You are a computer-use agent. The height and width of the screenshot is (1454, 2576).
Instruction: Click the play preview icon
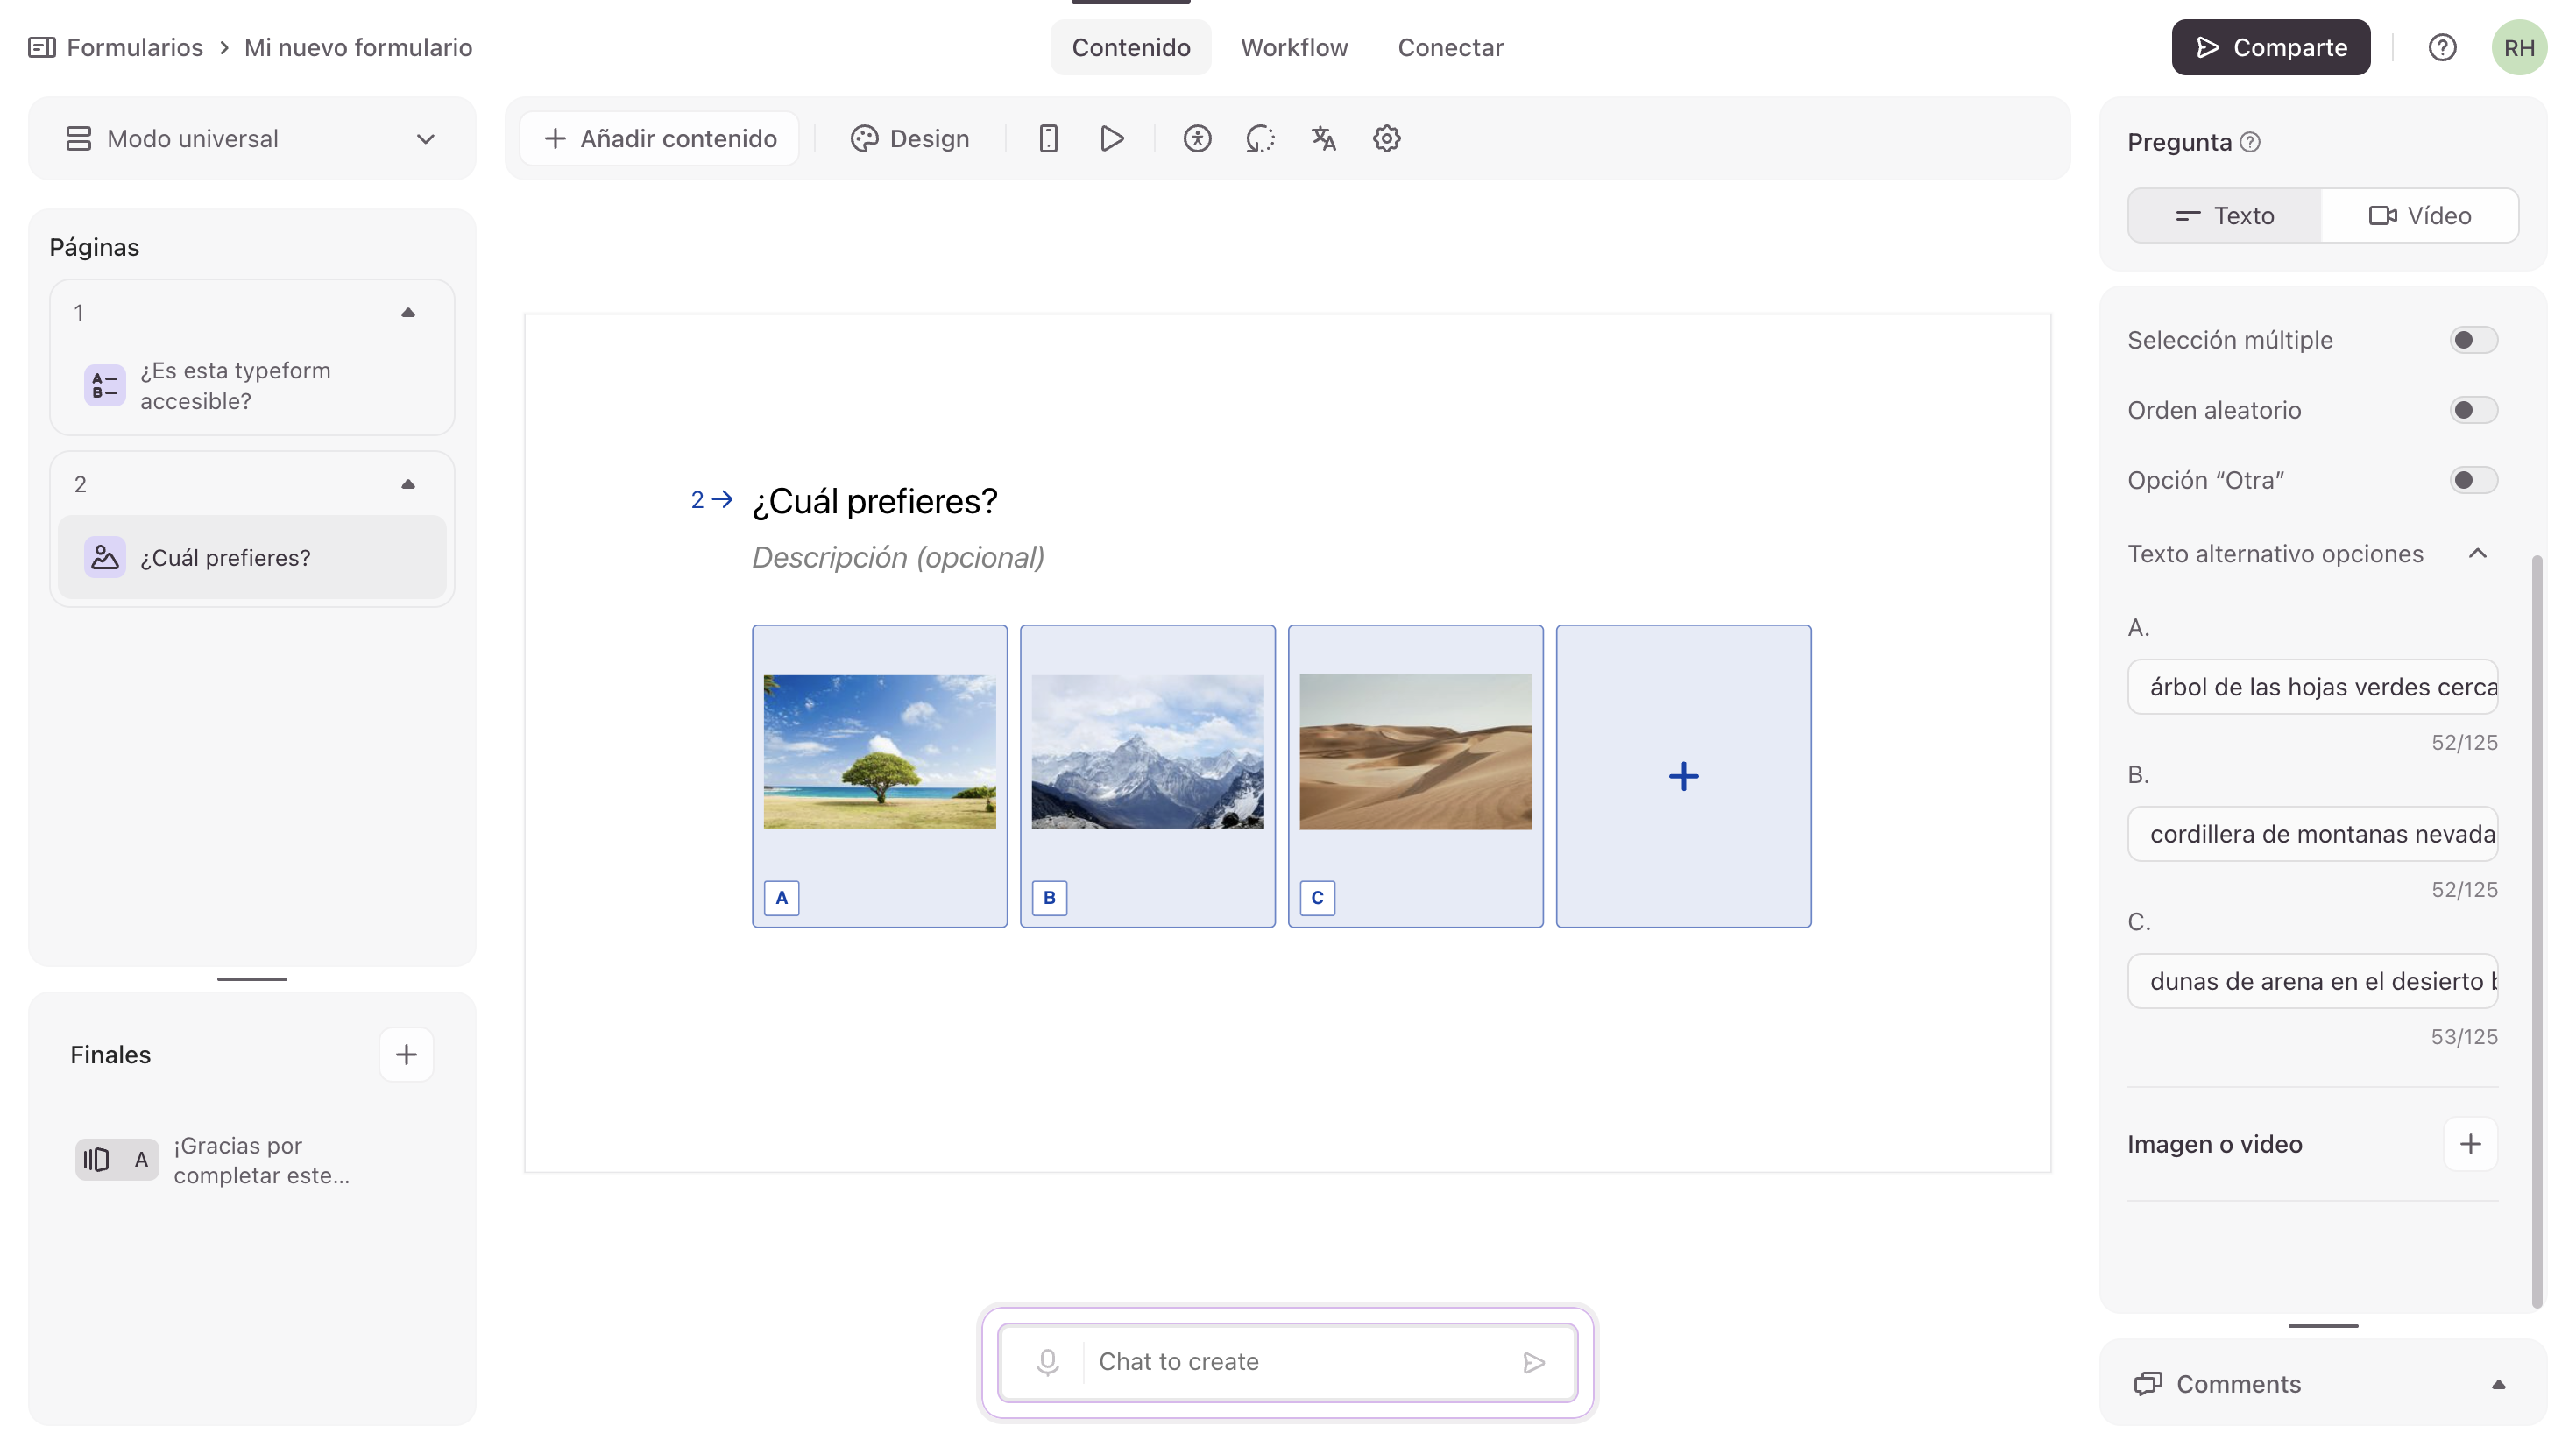1111,138
